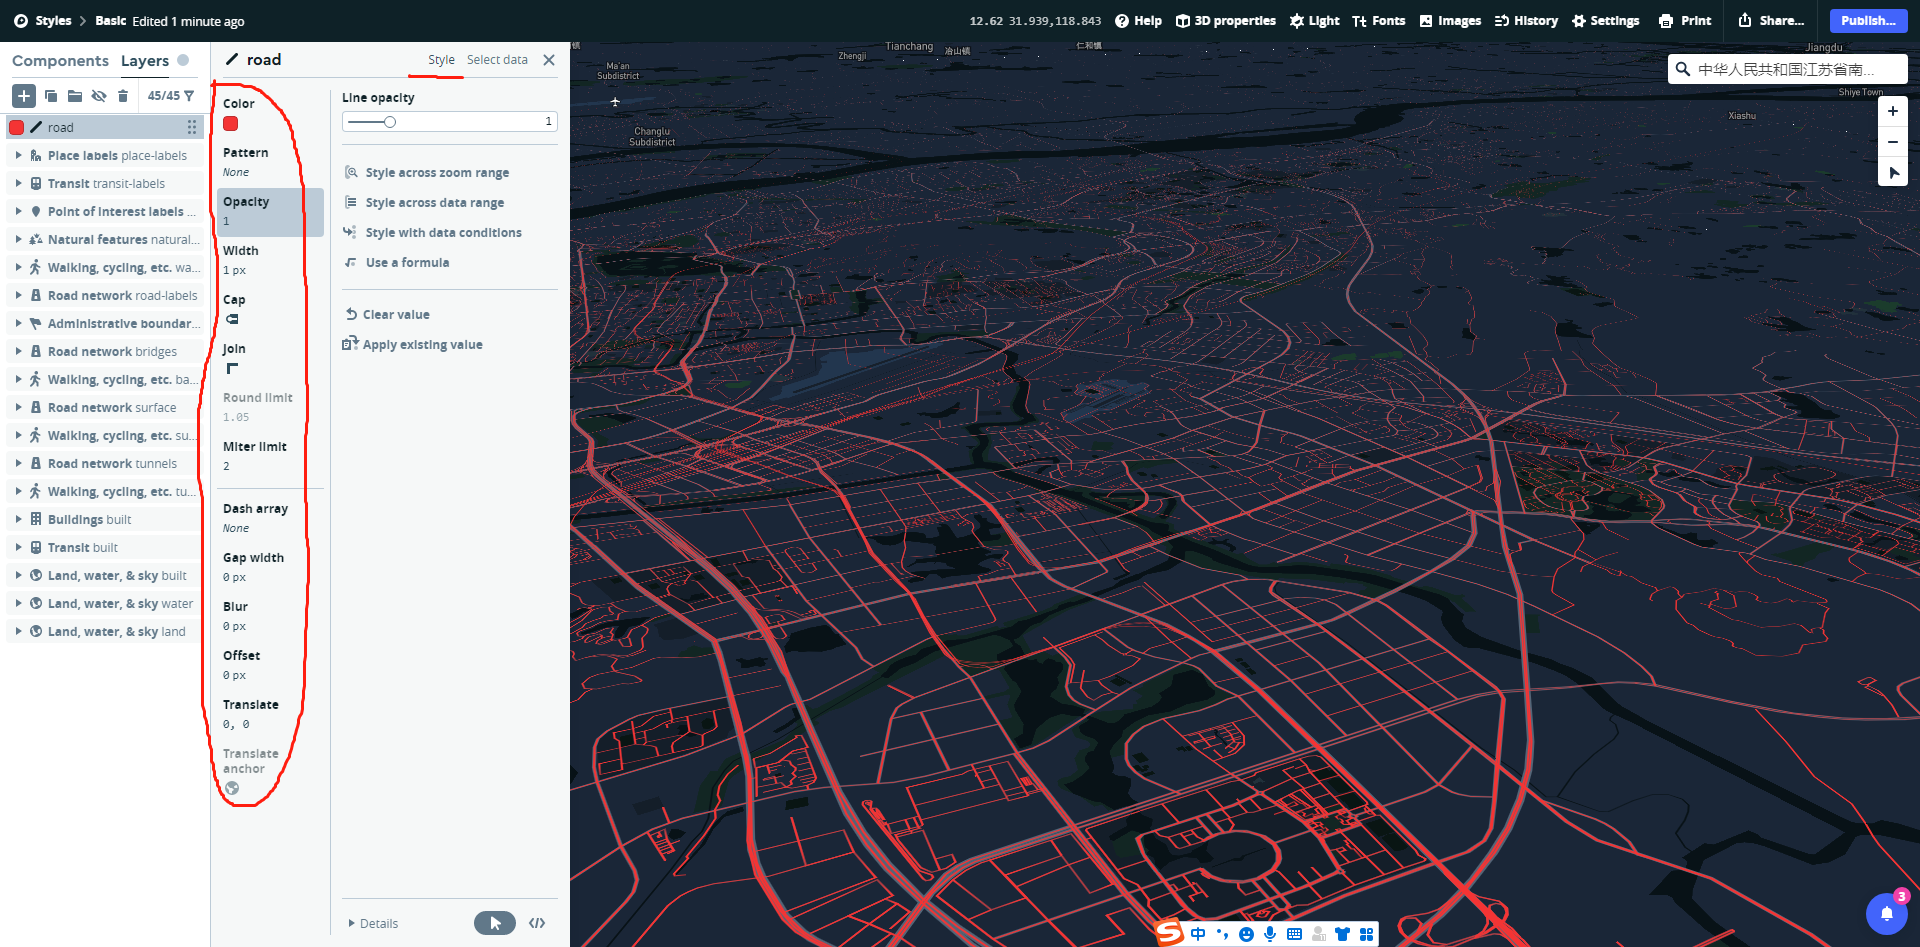
Task: Click the Cap style icon
Action: click(x=232, y=319)
